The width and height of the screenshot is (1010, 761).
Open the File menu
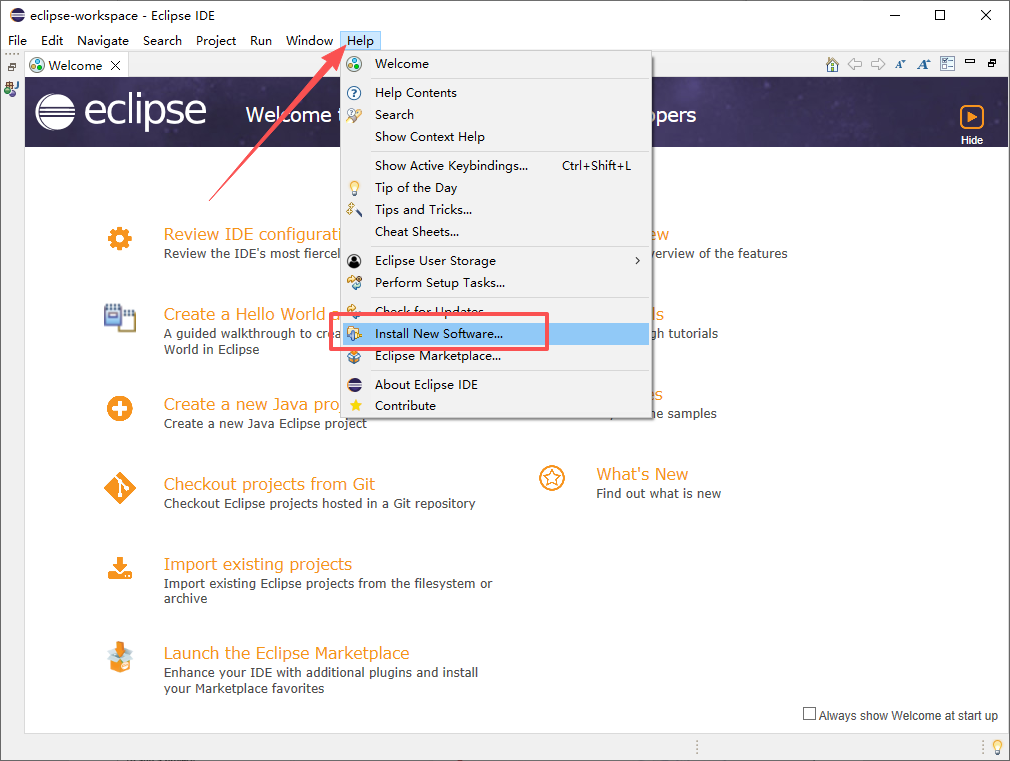(17, 41)
